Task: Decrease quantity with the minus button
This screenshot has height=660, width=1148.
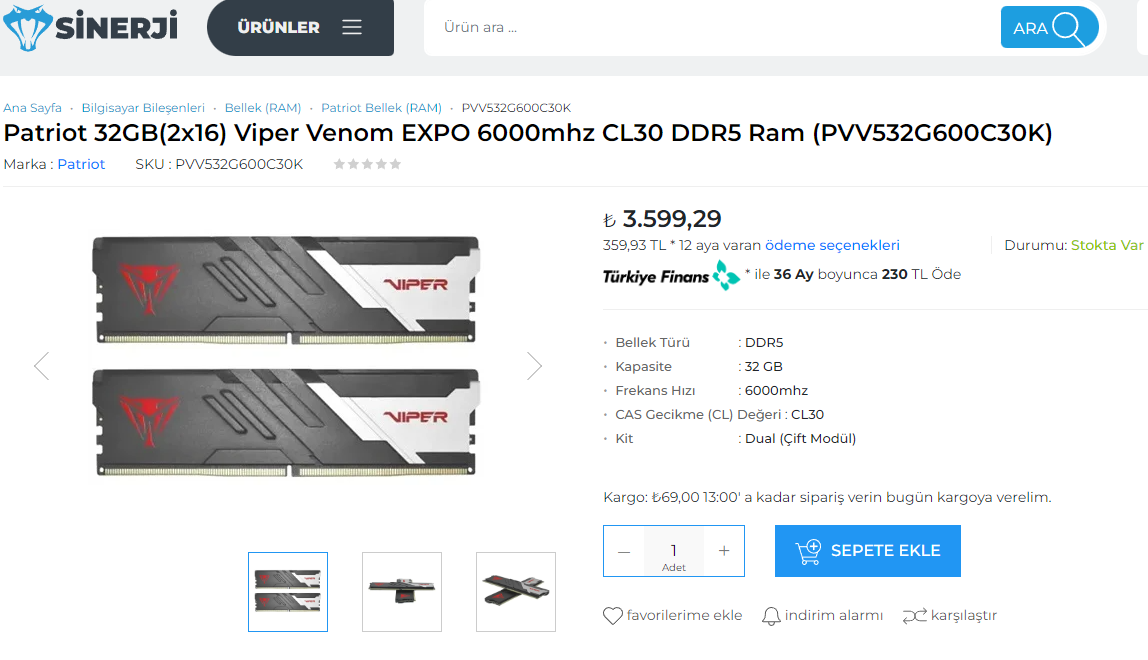Action: click(624, 551)
